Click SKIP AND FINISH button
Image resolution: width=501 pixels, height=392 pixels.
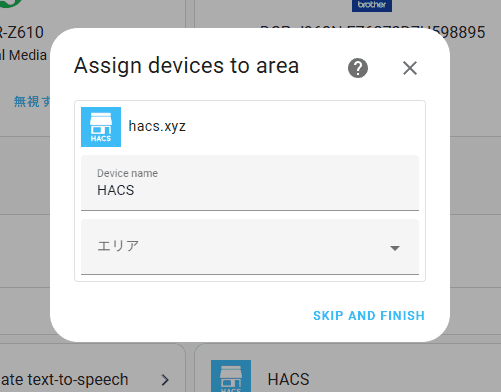pos(369,316)
